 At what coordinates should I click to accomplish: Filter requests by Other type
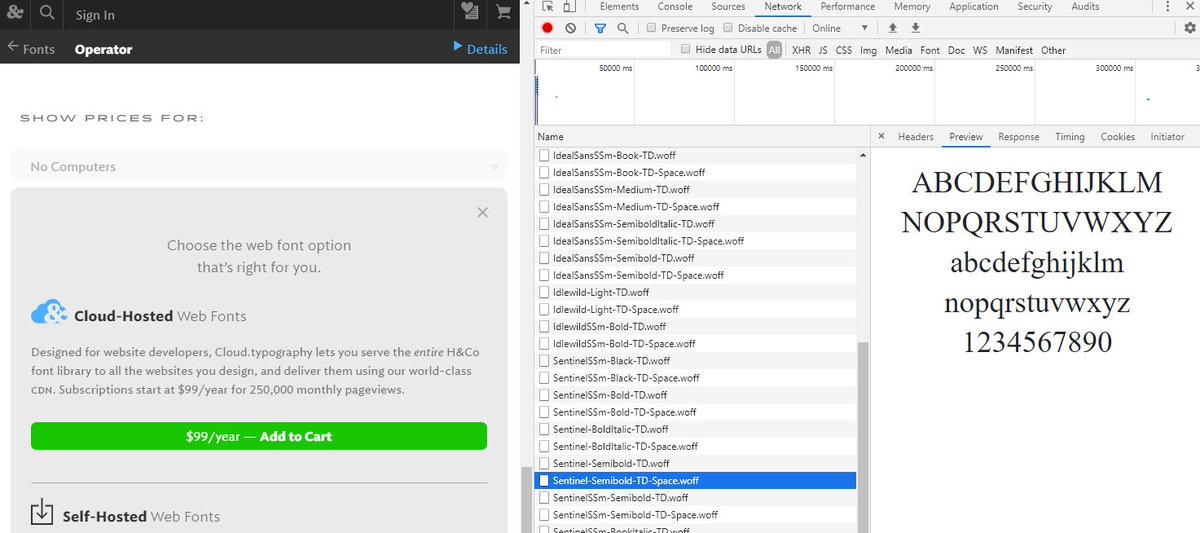point(1053,50)
